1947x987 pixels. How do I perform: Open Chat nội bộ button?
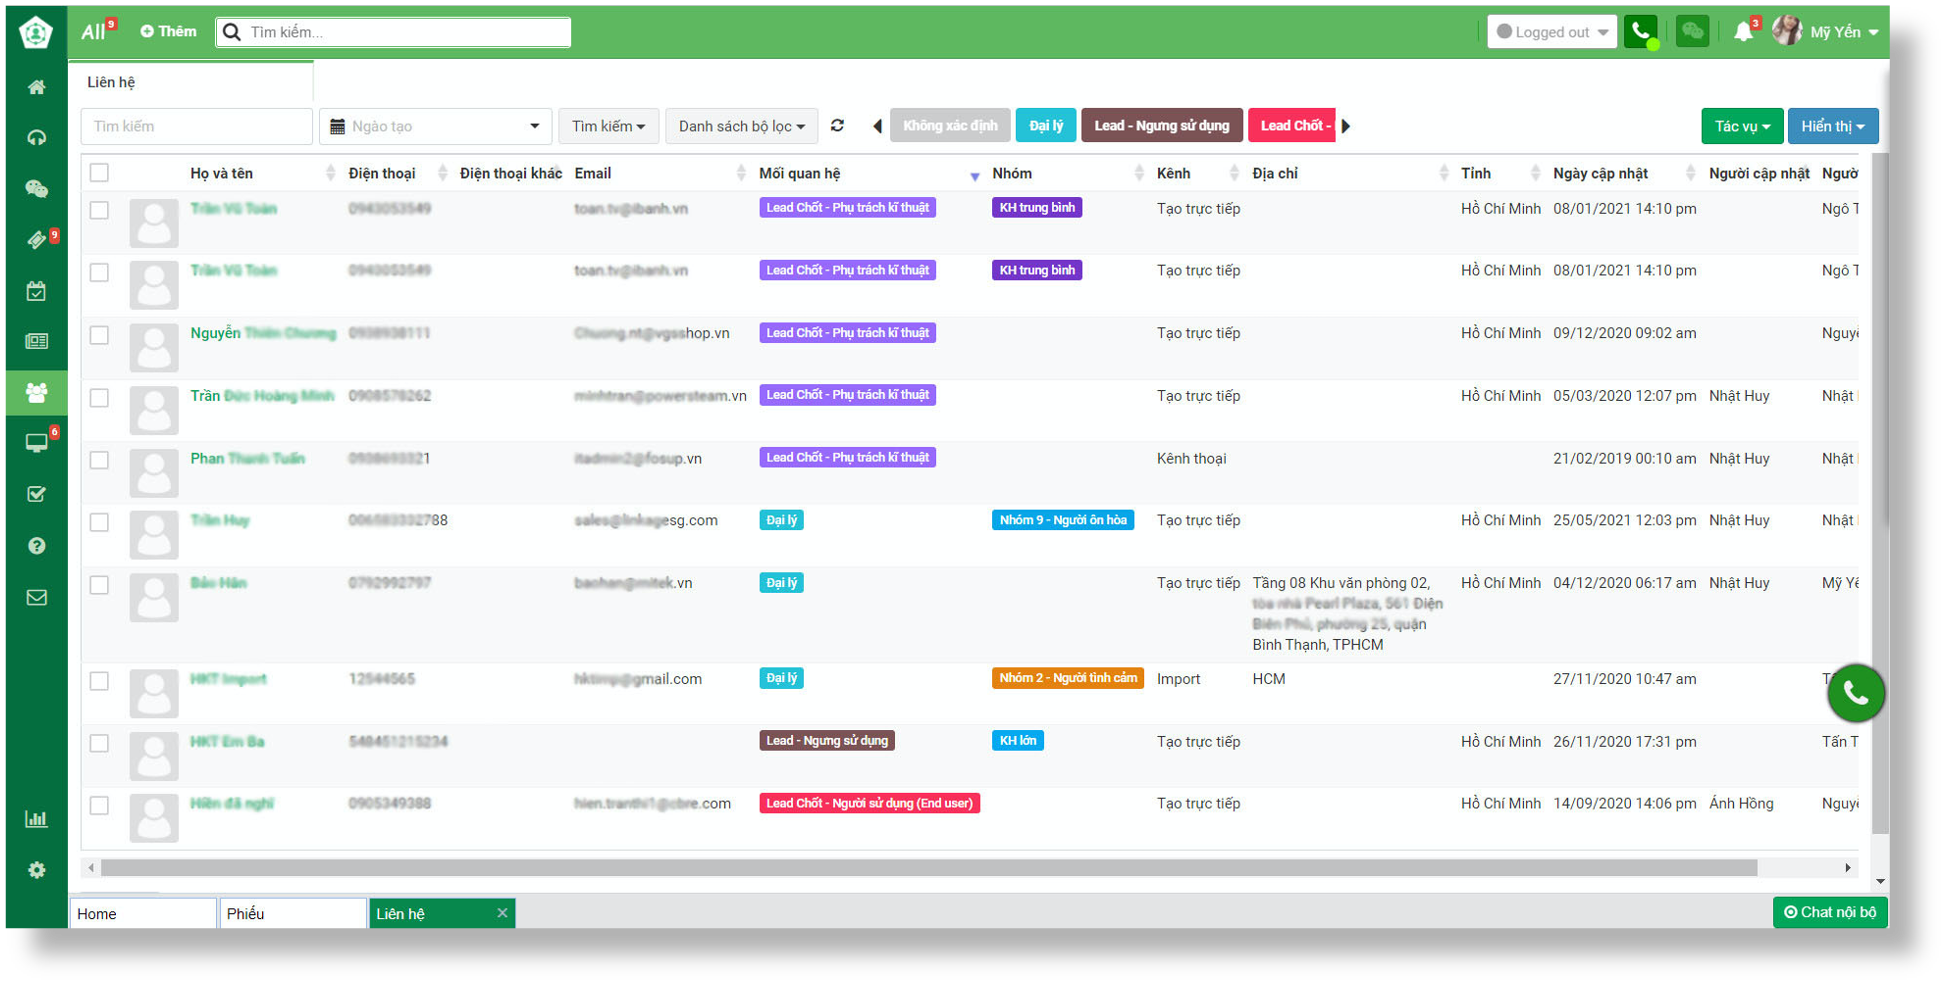pyautogui.click(x=1830, y=912)
